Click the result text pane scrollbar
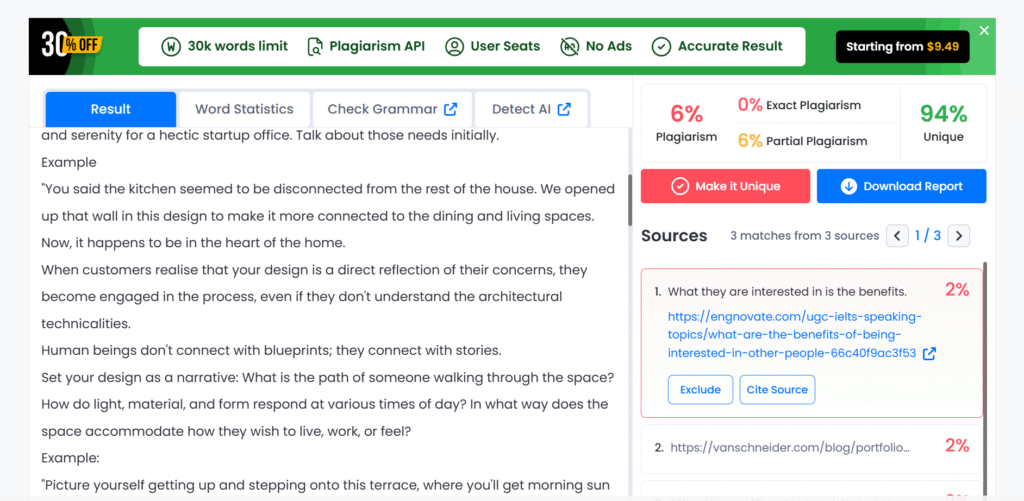 pos(630,200)
